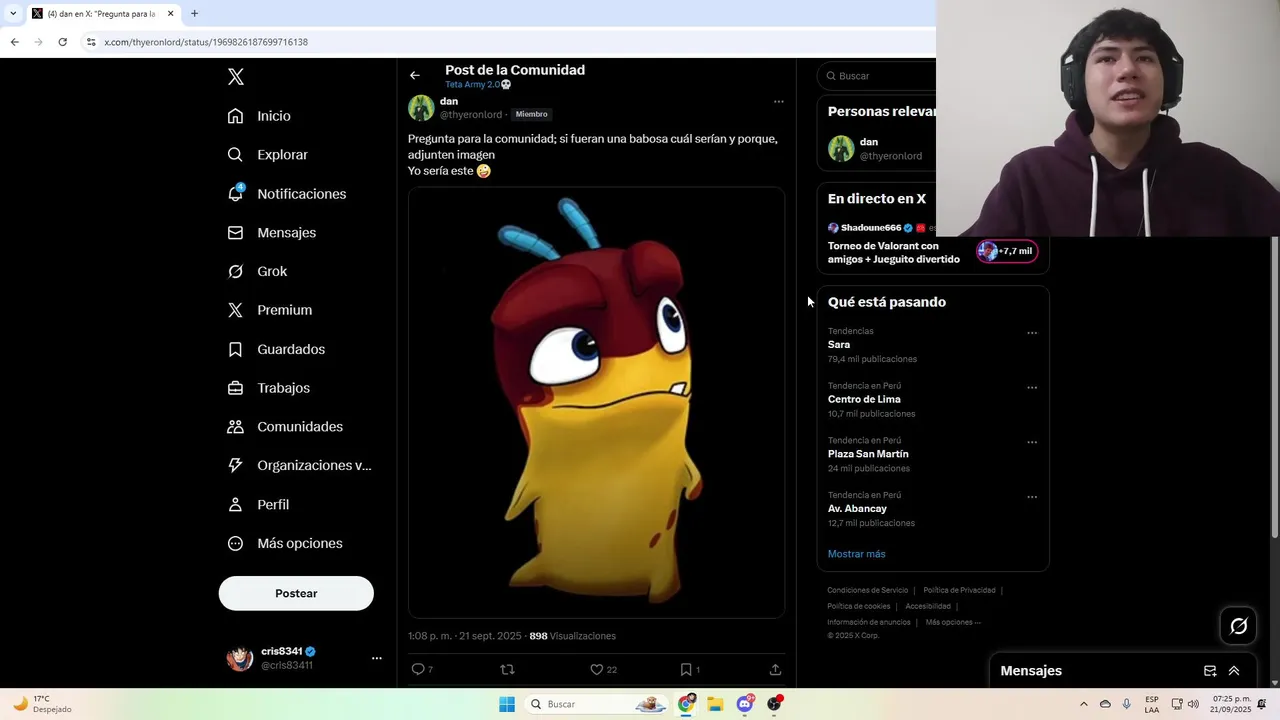
Task: Click taskbar Buscar search box
Action: tap(597, 704)
